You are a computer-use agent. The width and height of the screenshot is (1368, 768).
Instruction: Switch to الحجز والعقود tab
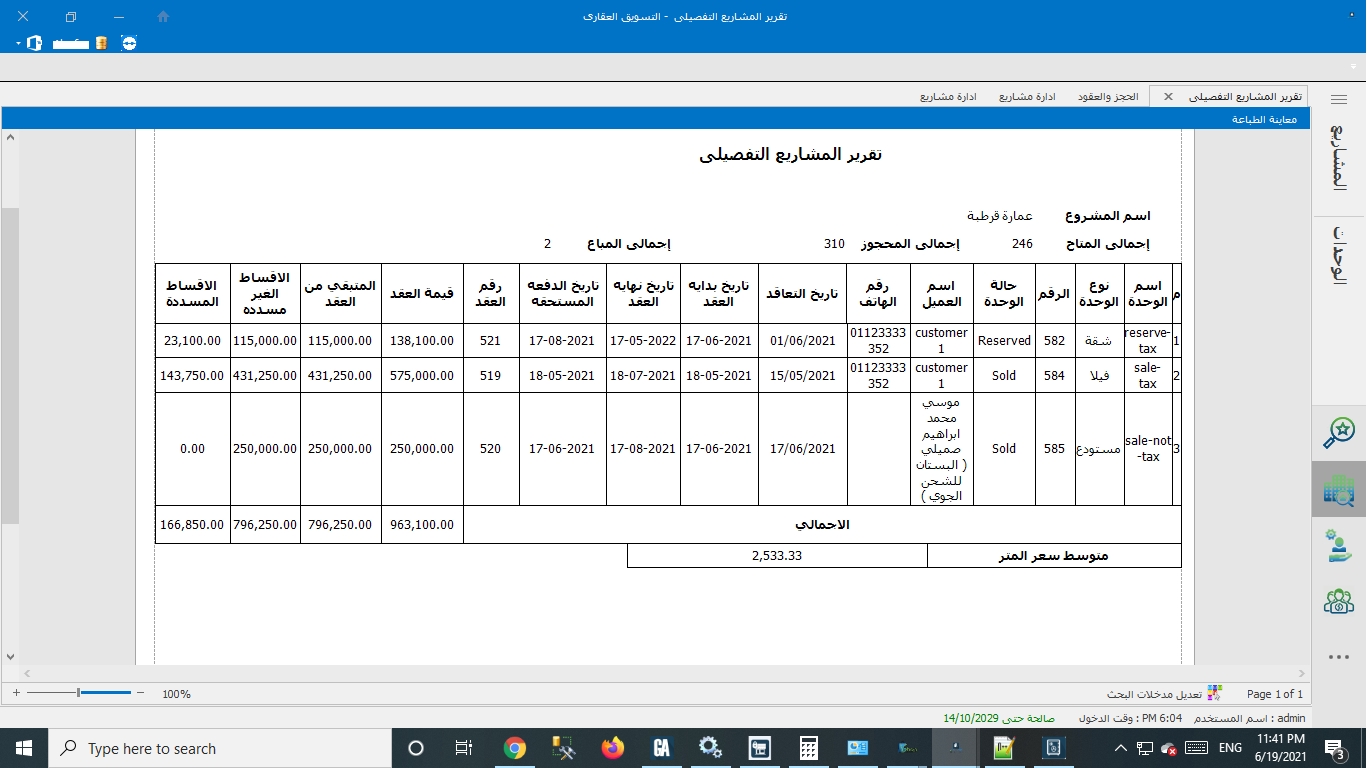point(1107,97)
